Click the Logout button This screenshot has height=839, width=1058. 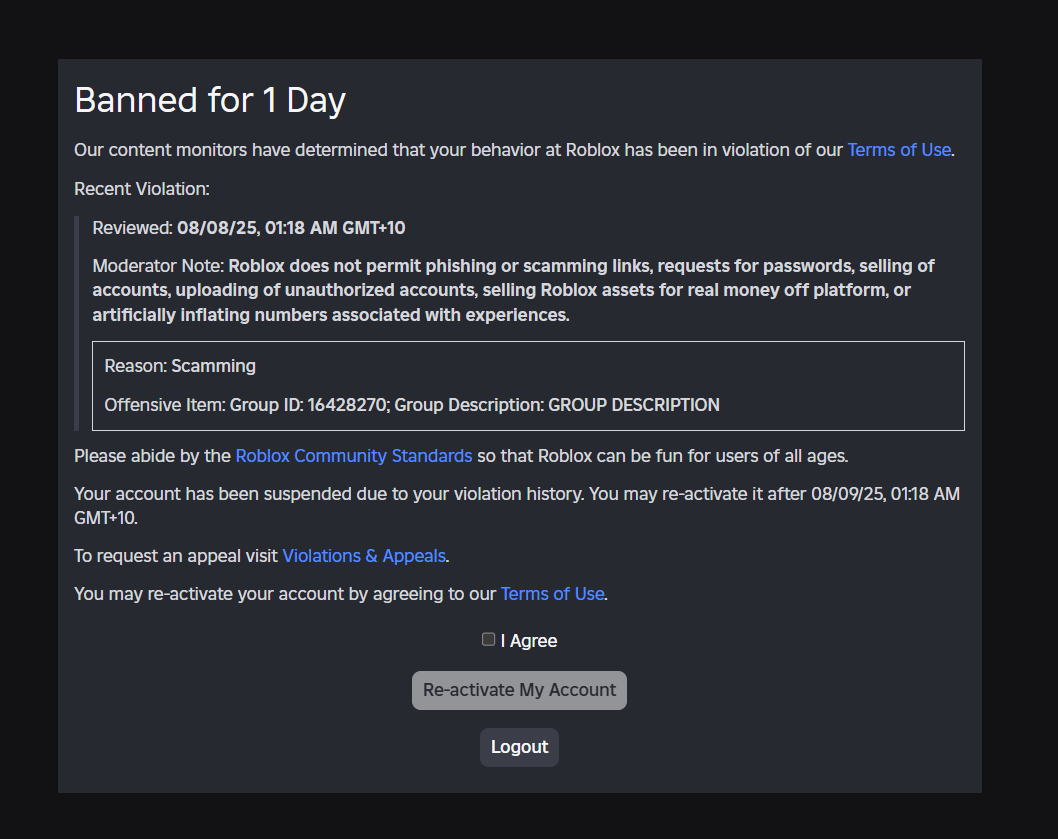pyautogui.click(x=519, y=746)
